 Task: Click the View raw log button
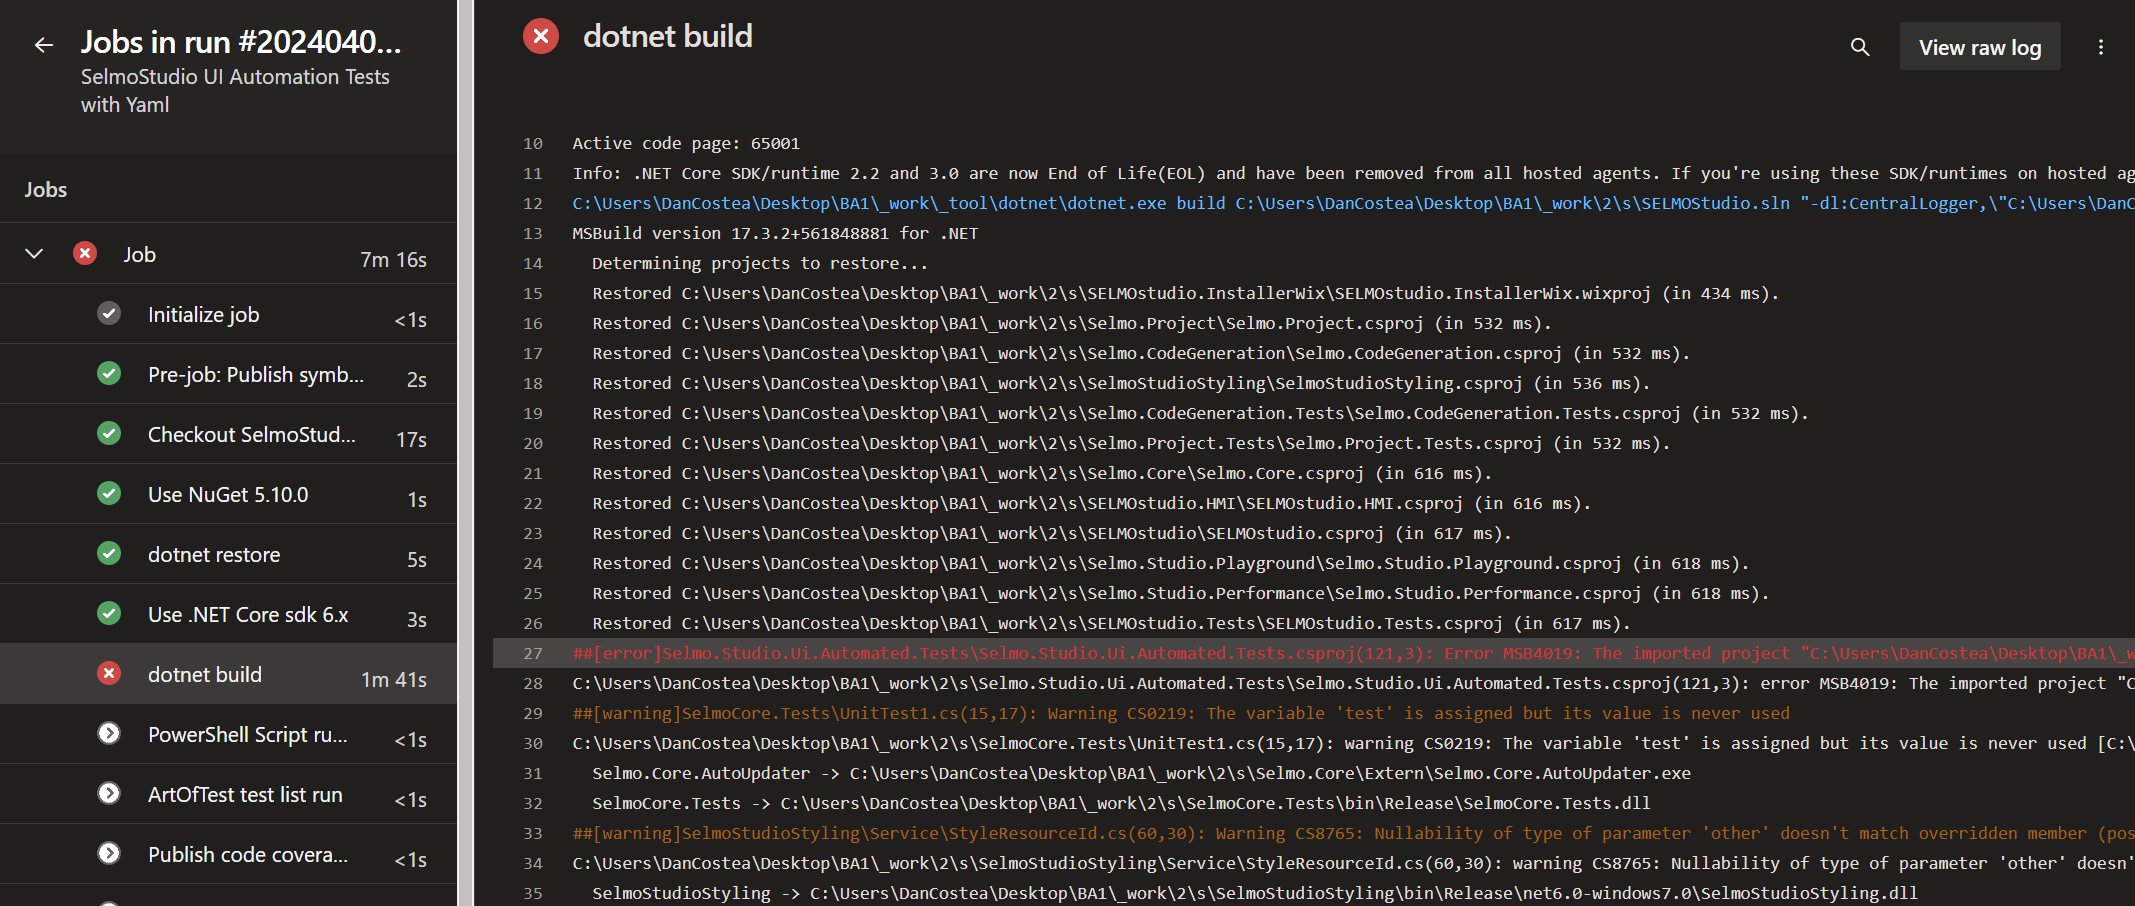1979,46
